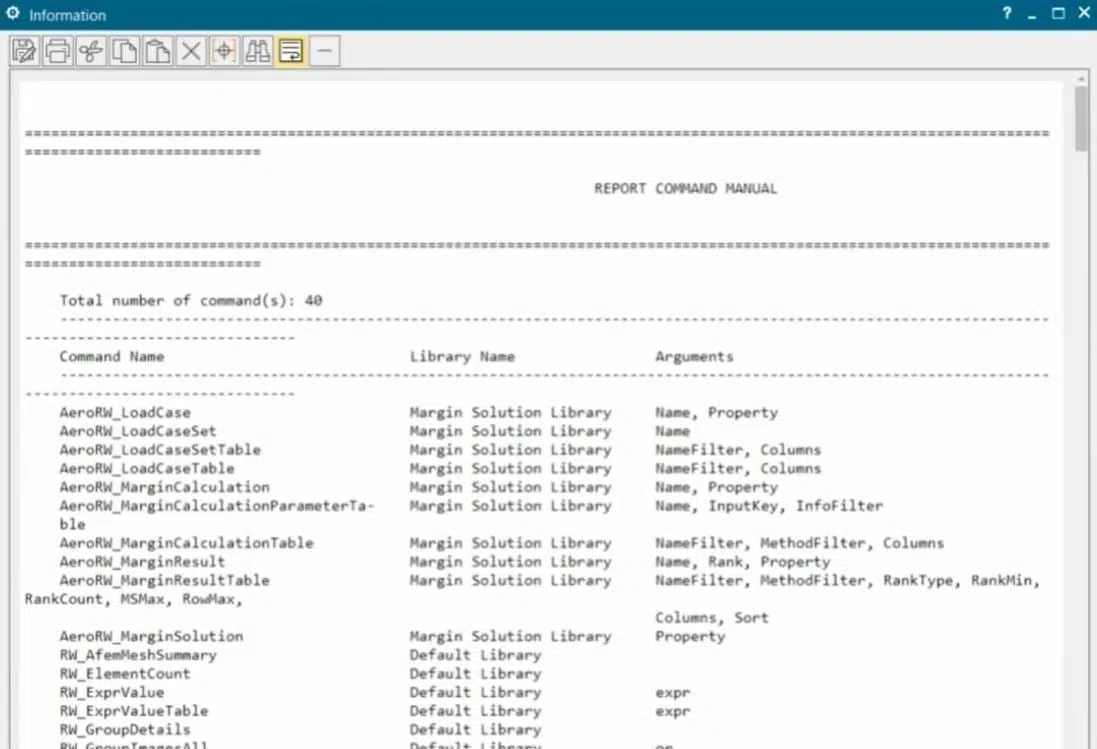Click the dash icon at toolbar end
Viewport: 1097px width, 749px height.
coord(325,51)
